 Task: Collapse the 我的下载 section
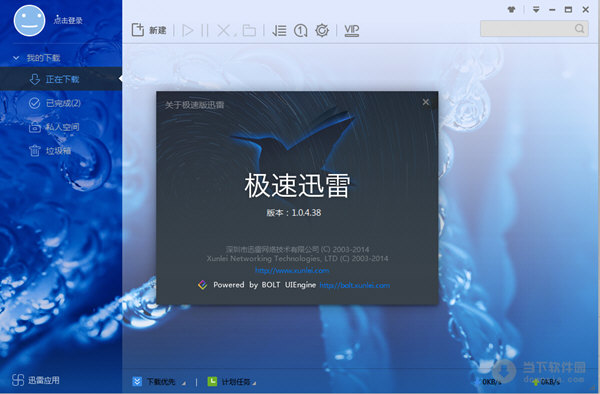point(16,58)
